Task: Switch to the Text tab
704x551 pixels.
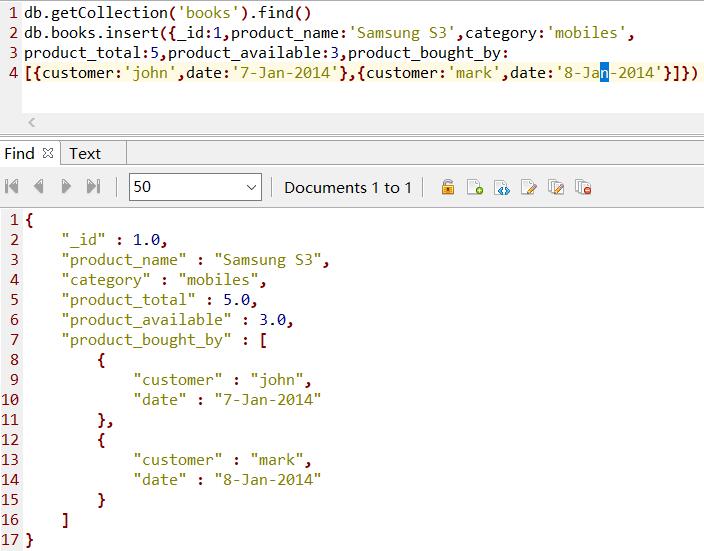Action: pos(85,154)
